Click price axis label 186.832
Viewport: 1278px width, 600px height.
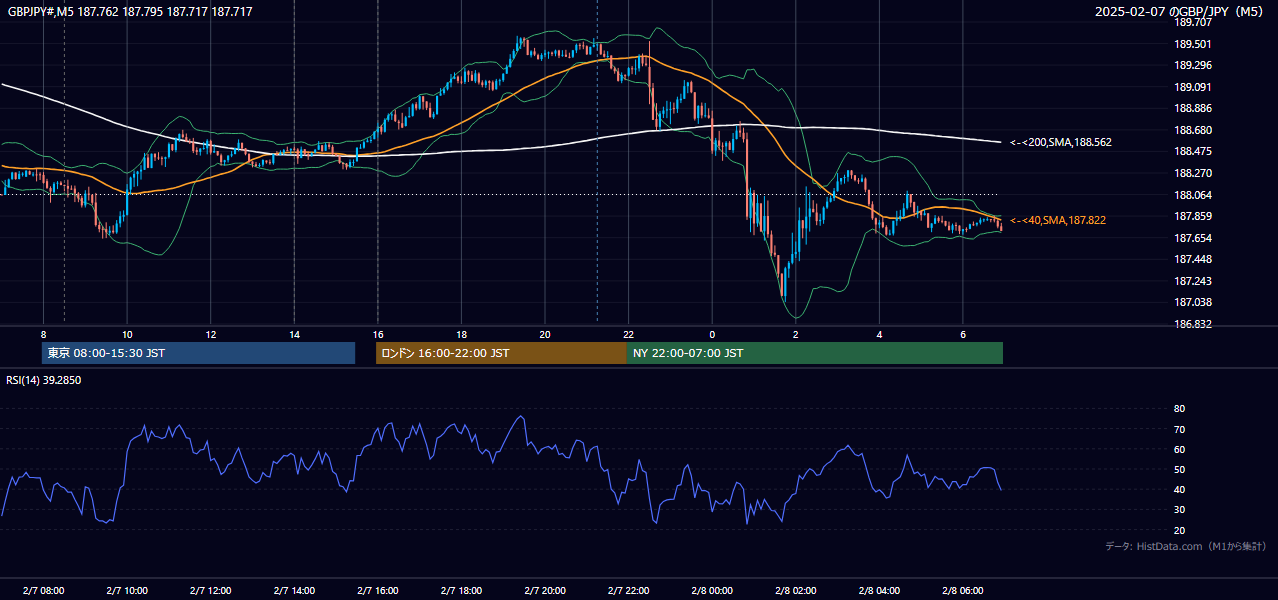1193,324
